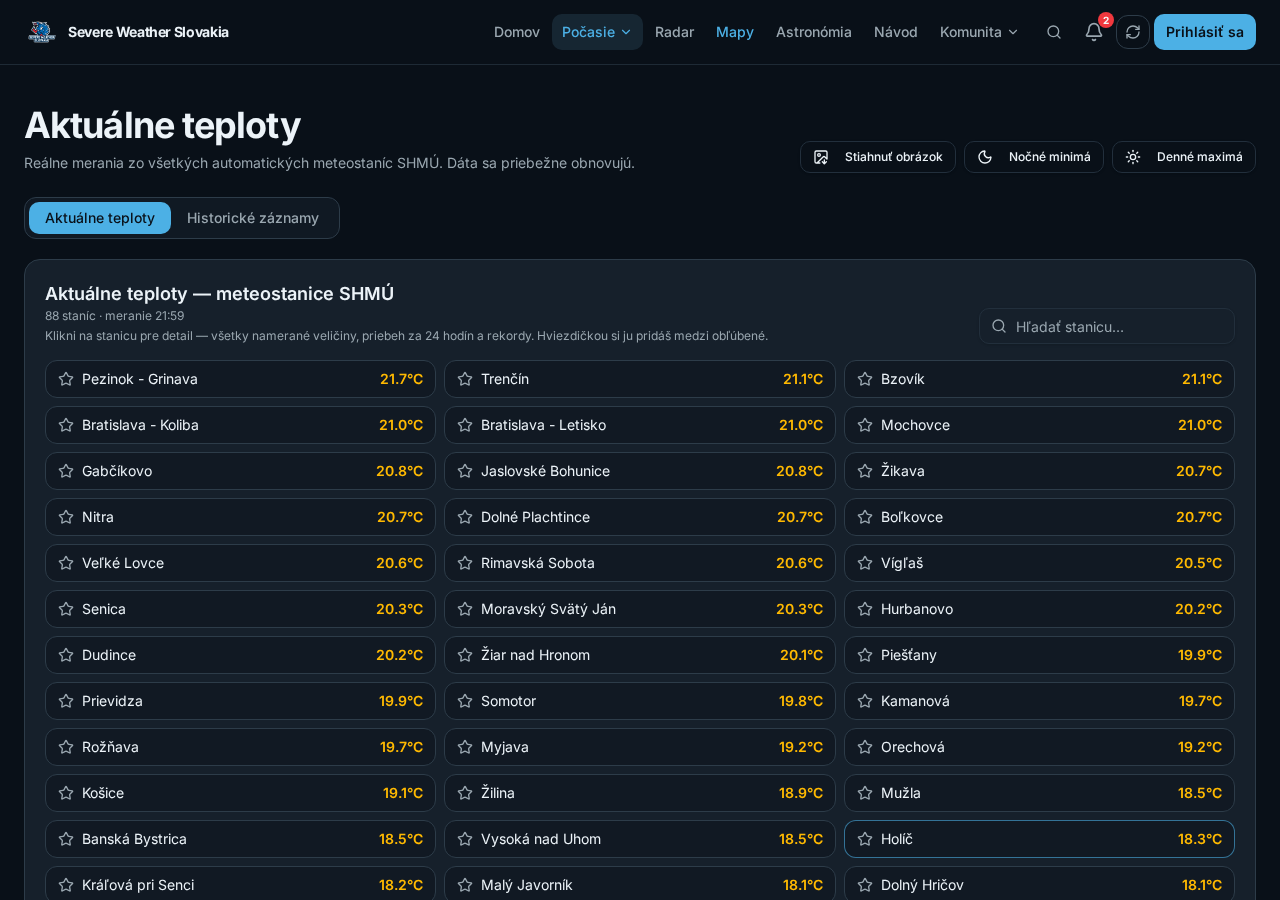
Task: Click the 18.9°C value for Žilina
Action: 801,793
